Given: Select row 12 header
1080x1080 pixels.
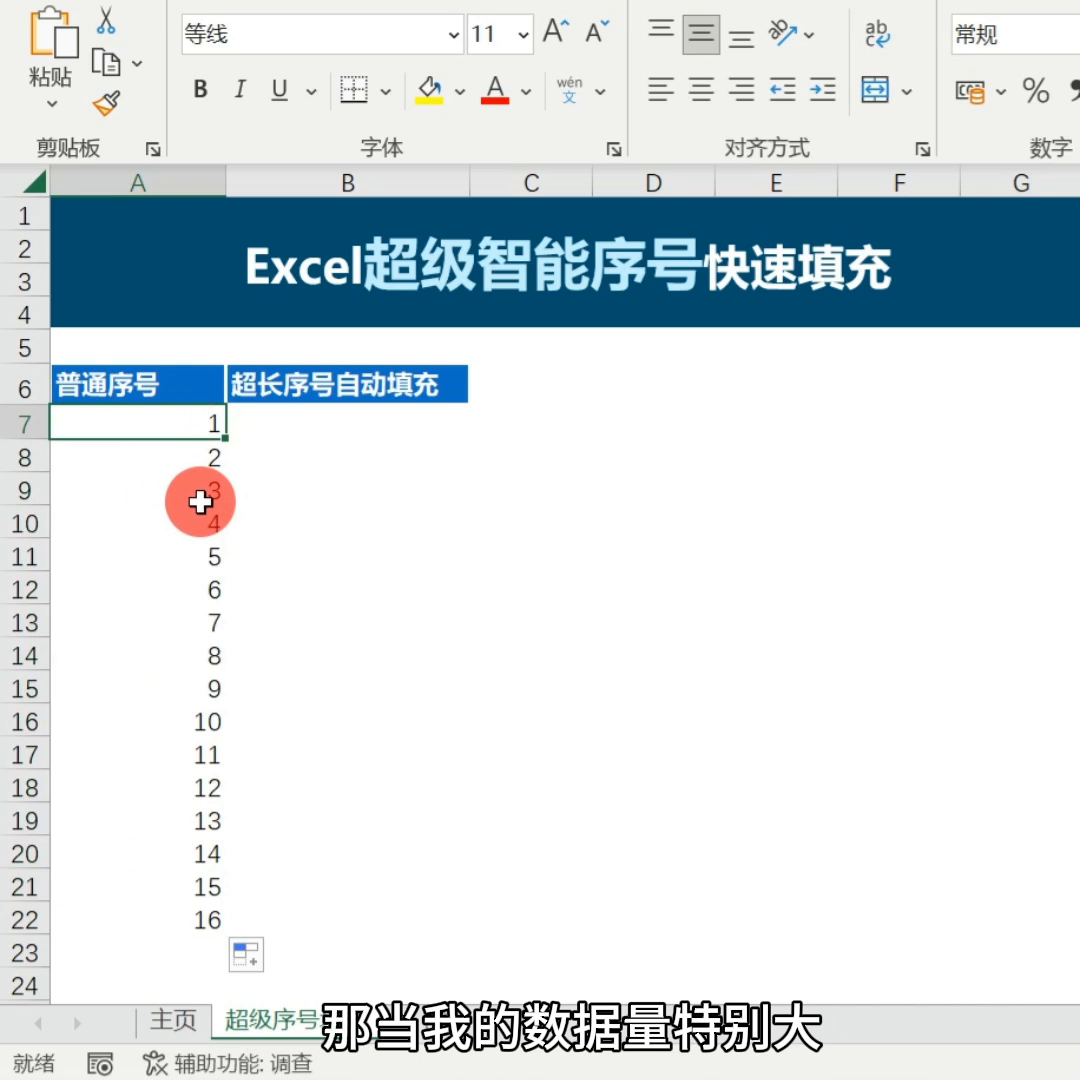Looking at the screenshot, I should click(x=25, y=590).
